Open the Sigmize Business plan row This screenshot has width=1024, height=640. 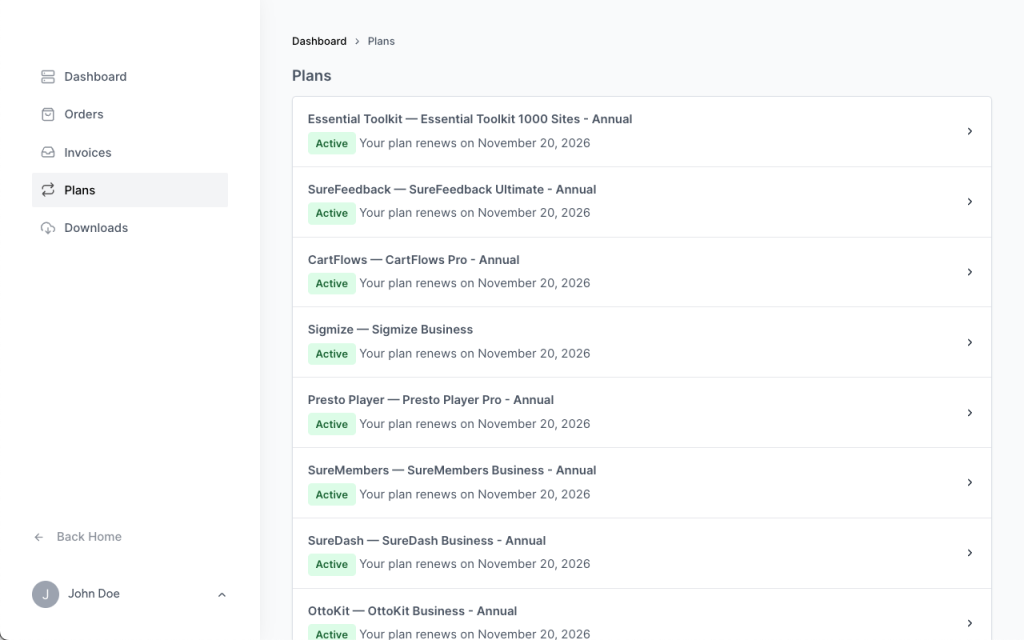tap(640, 342)
